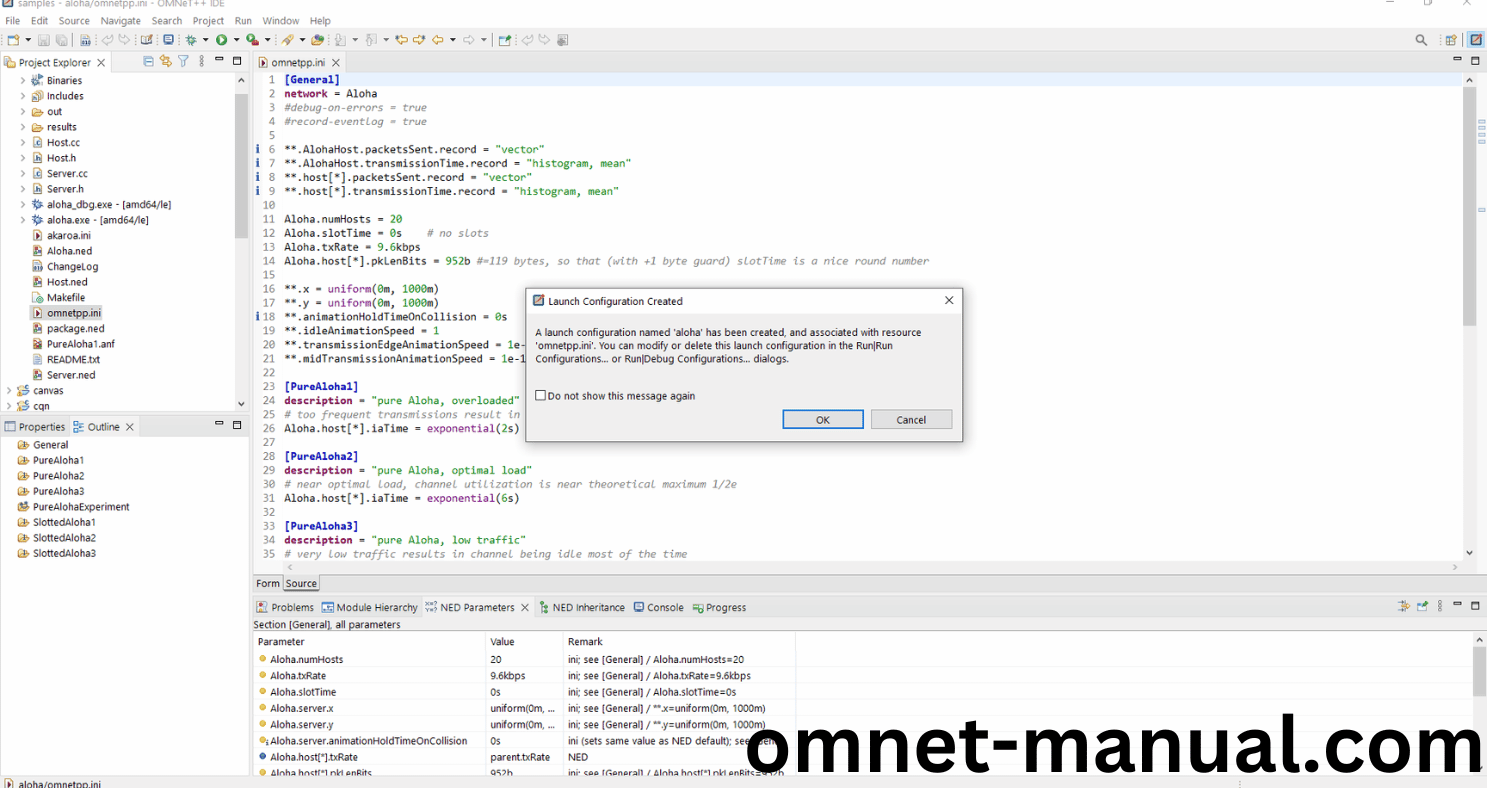Open a new window with the New toolbar icon
The height and width of the screenshot is (788, 1487).
pos(15,40)
